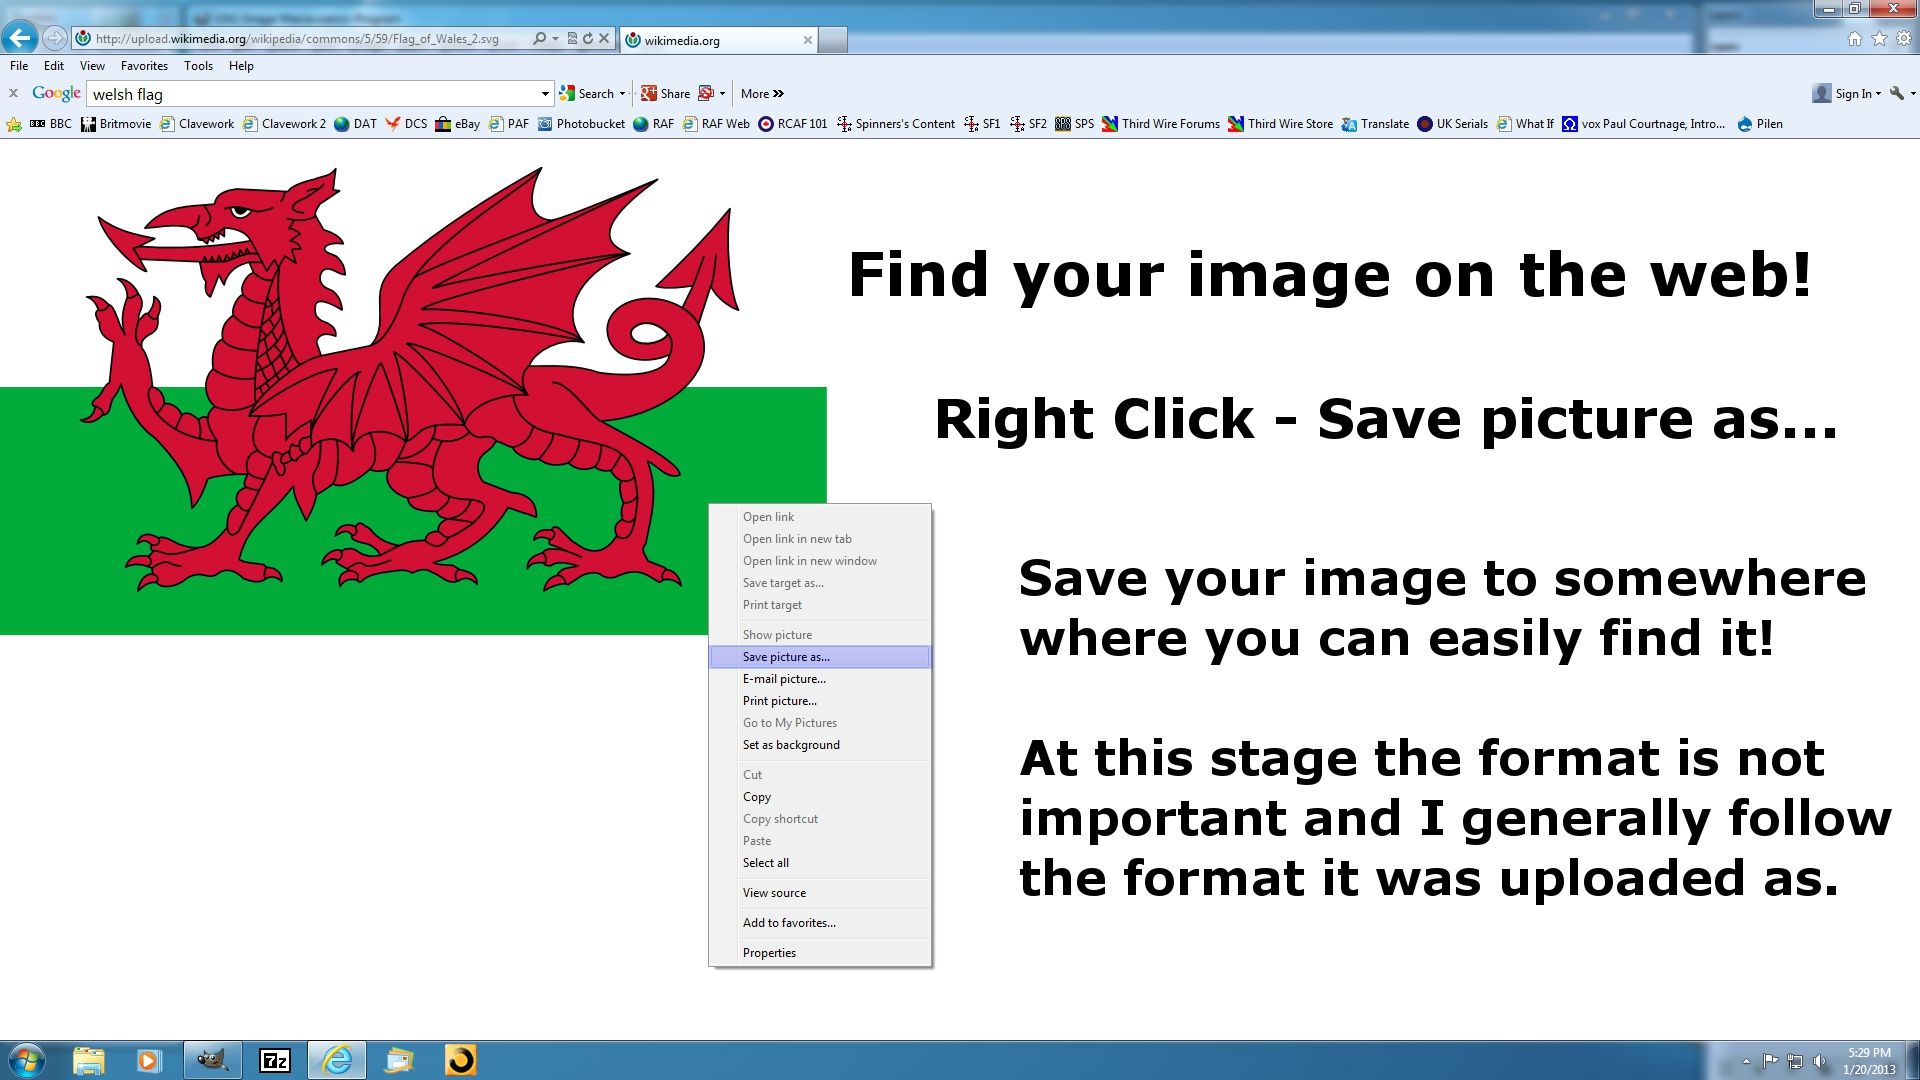The height and width of the screenshot is (1080, 1920).
Task: Click the address bar URL field
Action: pos(300,39)
